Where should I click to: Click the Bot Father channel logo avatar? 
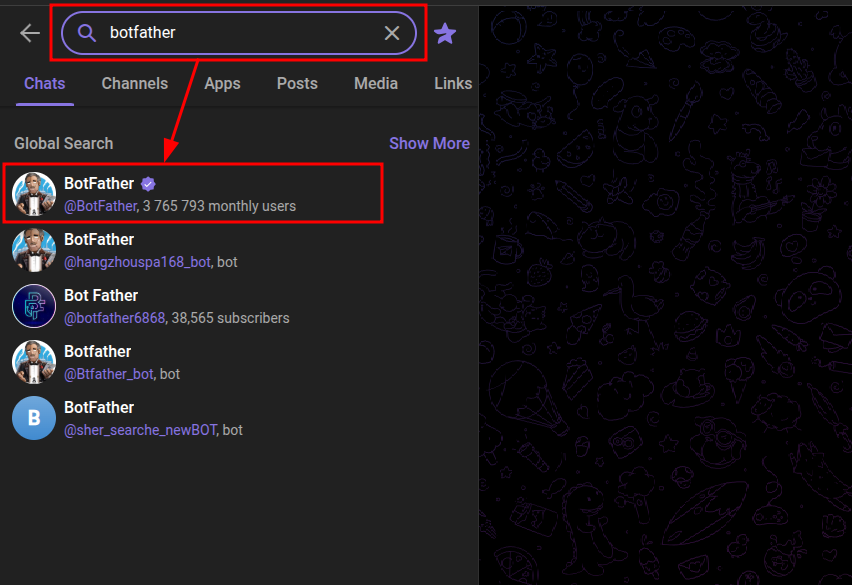(x=34, y=306)
